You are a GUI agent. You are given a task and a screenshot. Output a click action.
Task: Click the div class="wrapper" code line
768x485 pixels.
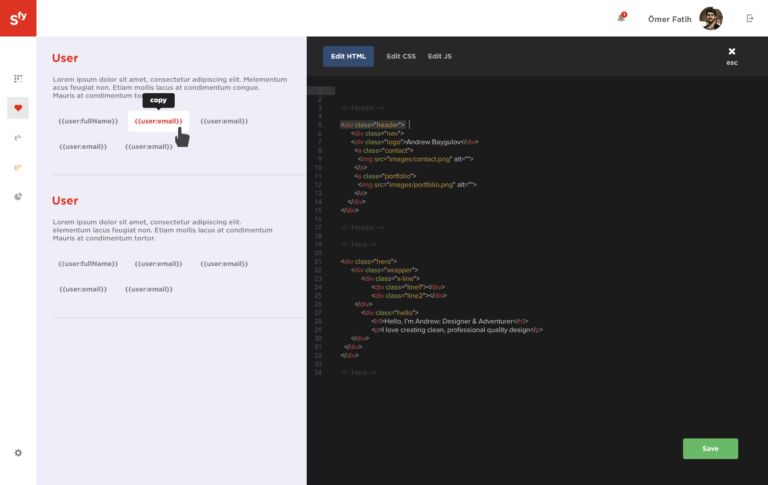(x=384, y=270)
